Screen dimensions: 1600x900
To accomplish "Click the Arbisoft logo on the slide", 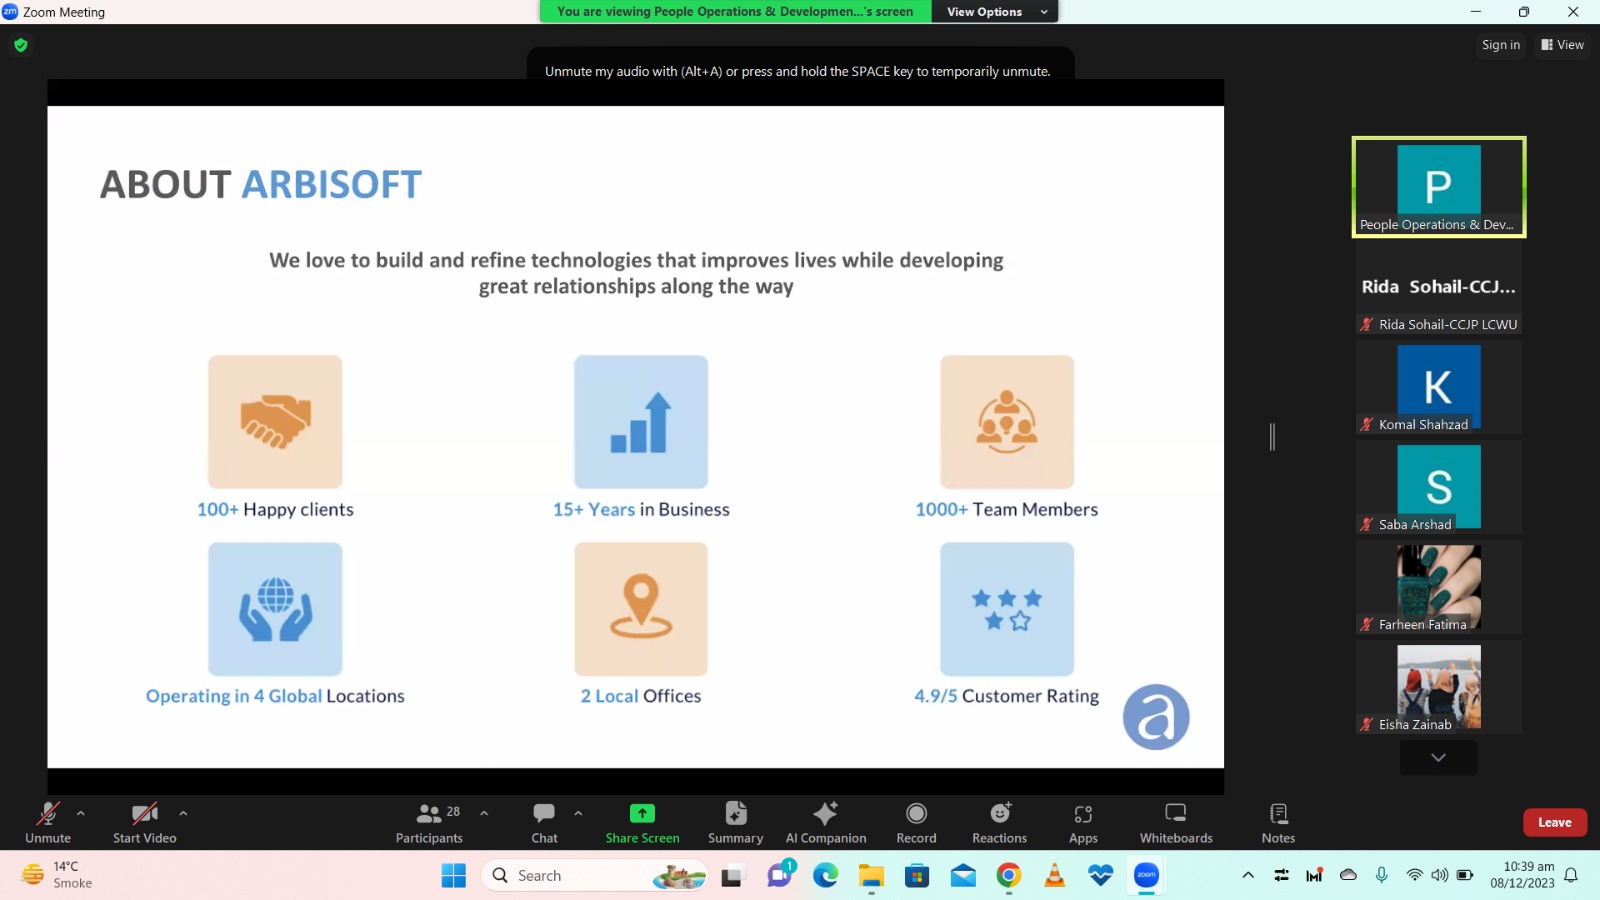I will click(x=1156, y=717).
